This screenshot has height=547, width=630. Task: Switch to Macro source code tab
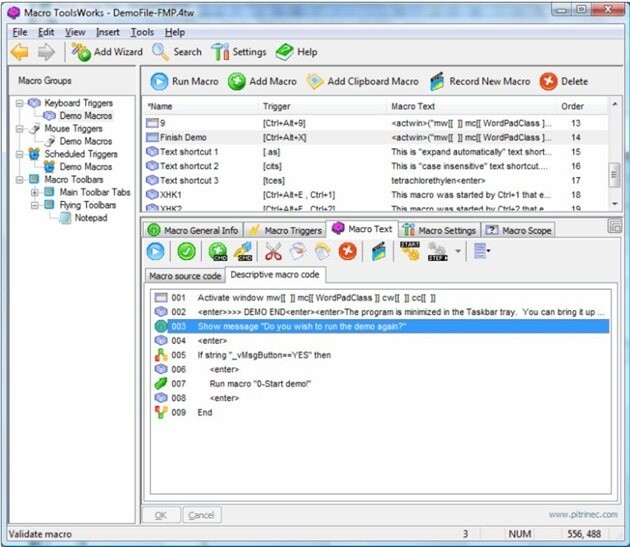[184, 275]
